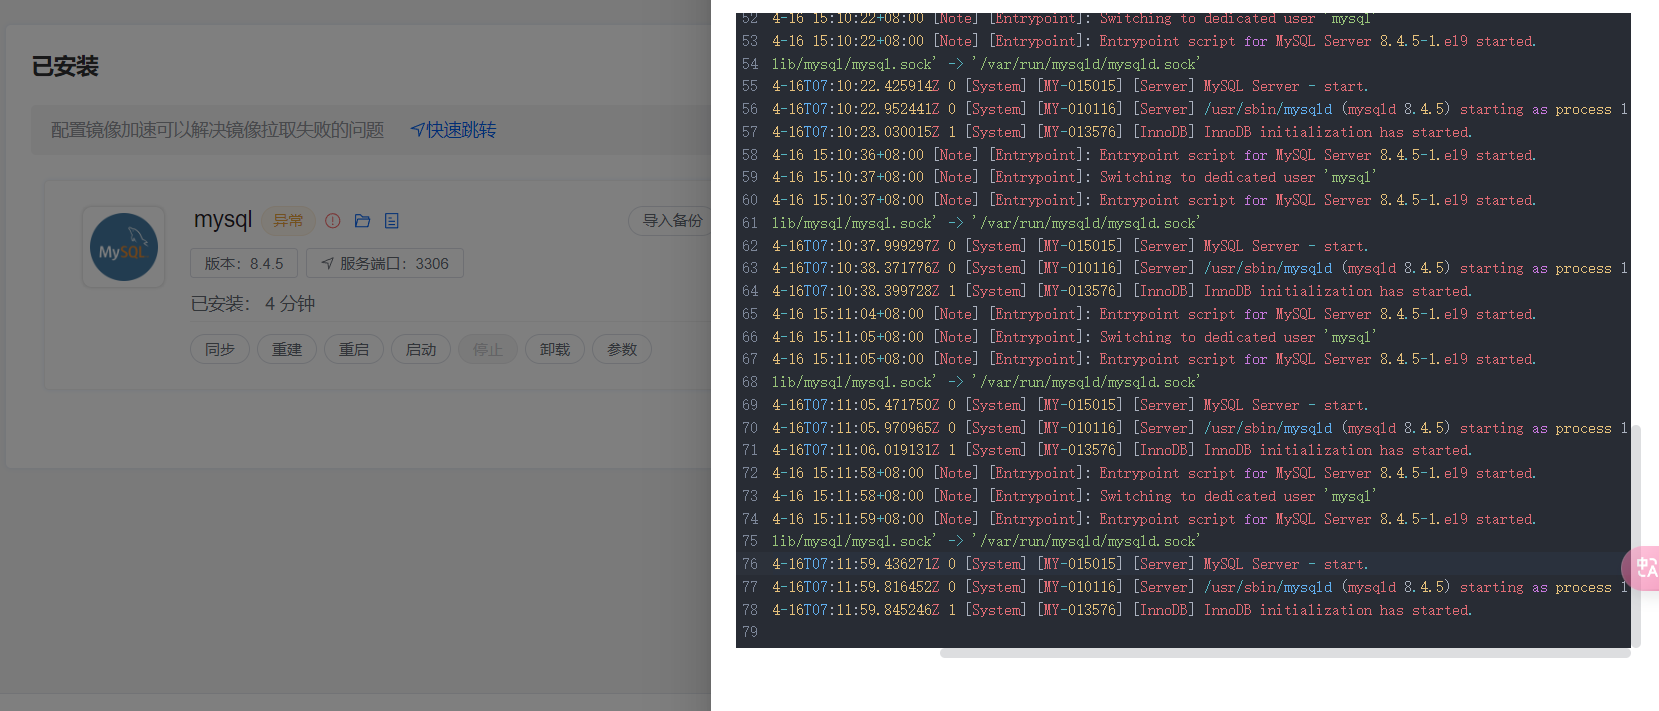Click the MySQL dolphin app logo
The width and height of the screenshot is (1659, 711).
click(x=124, y=247)
